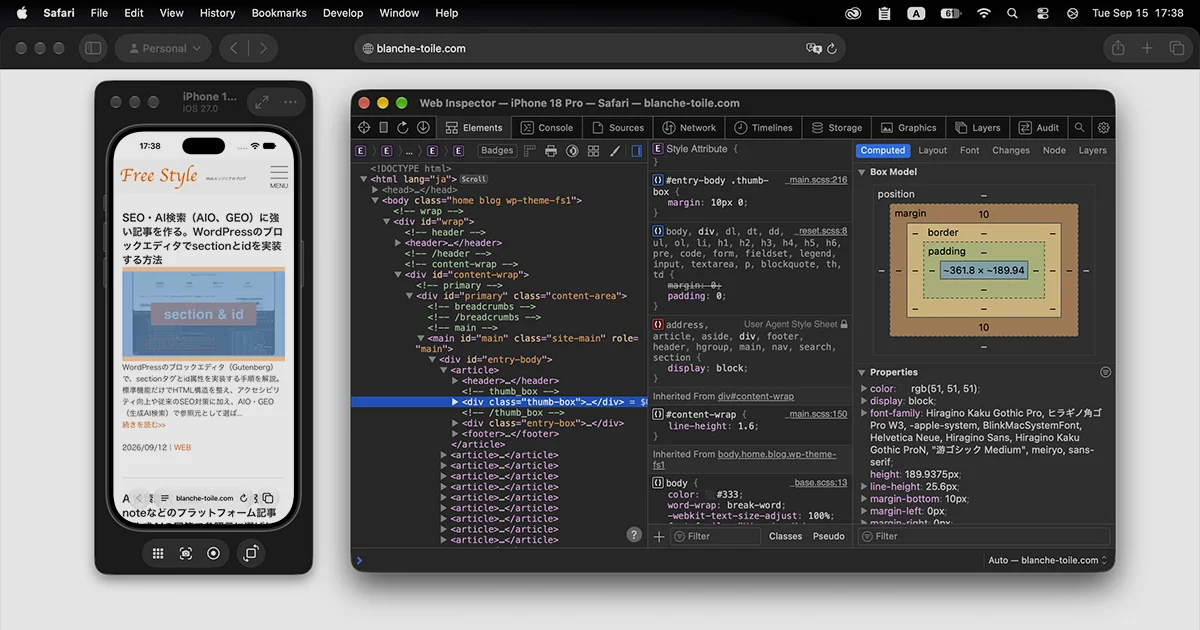
Task: Focus computed properties Filter field
Action: coord(983,537)
